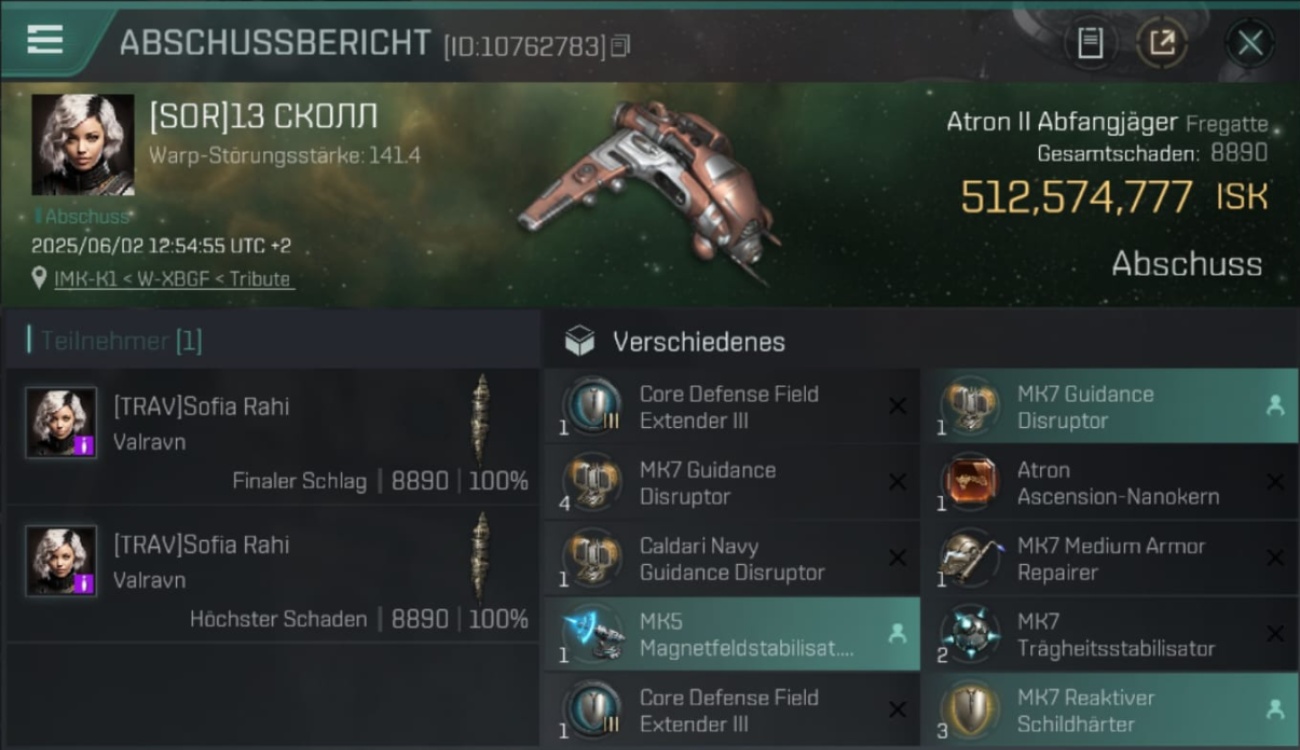Select the MK7 Medium Armor Repairer item
This screenshot has width=1300, height=750.
(x=1110, y=559)
